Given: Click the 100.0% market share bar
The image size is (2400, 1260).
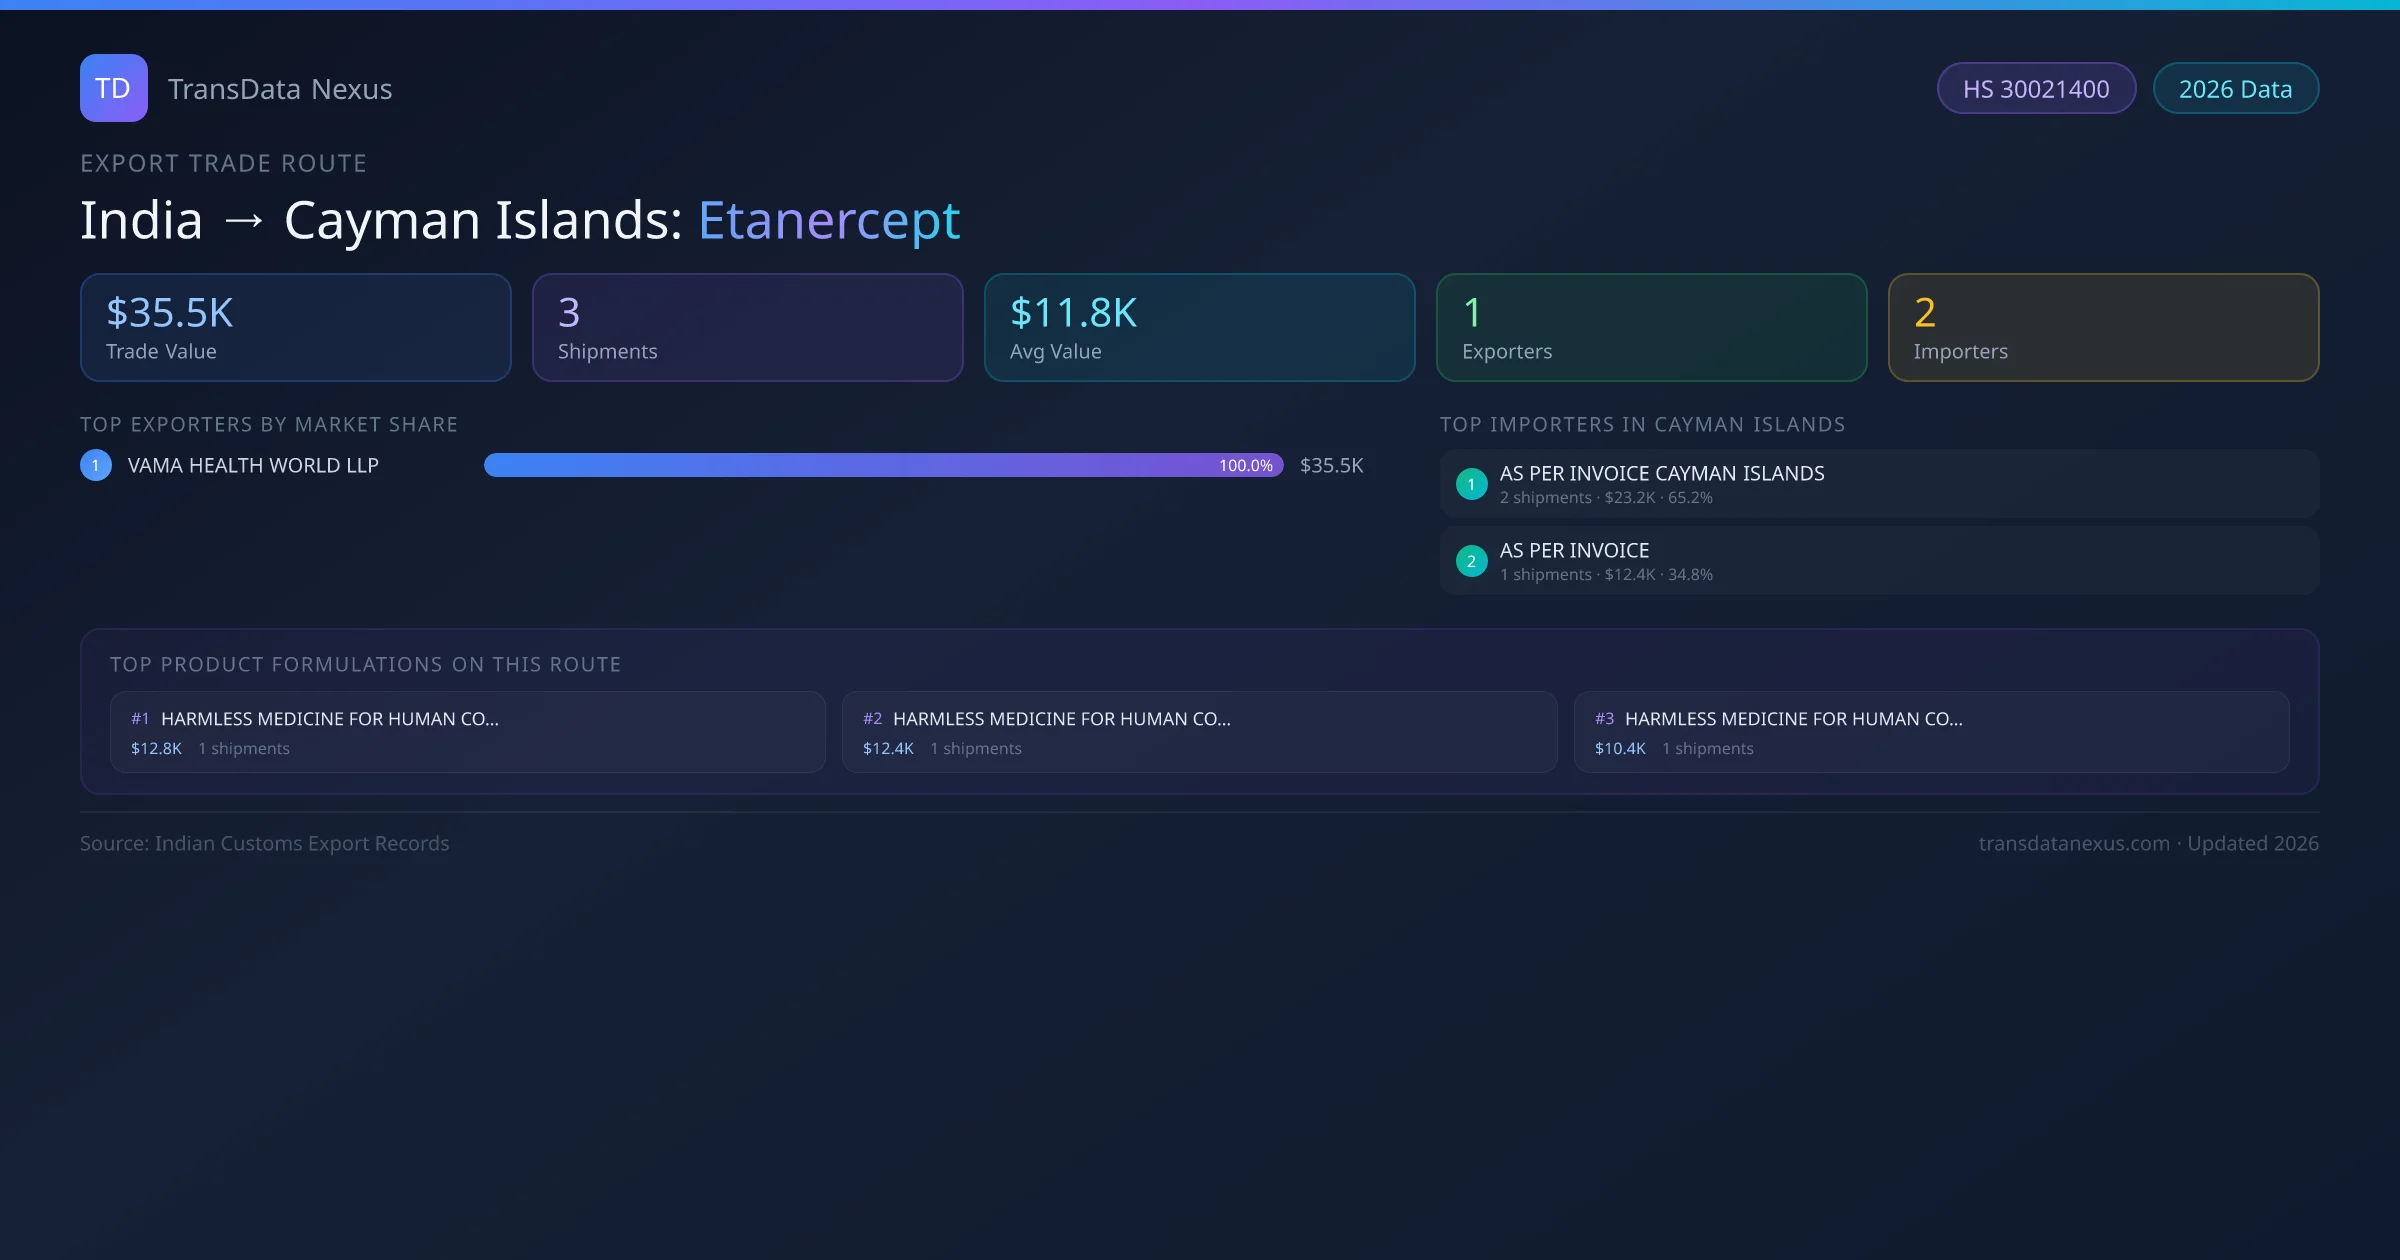Looking at the screenshot, I should coord(883,465).
